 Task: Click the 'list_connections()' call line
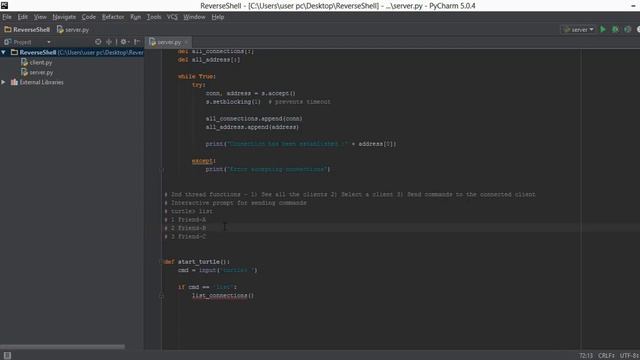(x=223, y=296)
